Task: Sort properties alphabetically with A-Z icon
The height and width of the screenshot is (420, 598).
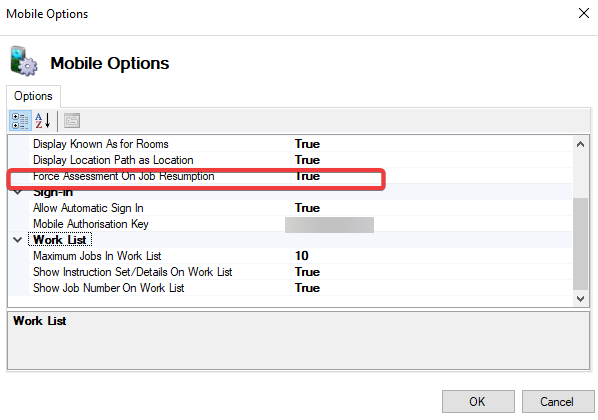Action: pos(43,121)
